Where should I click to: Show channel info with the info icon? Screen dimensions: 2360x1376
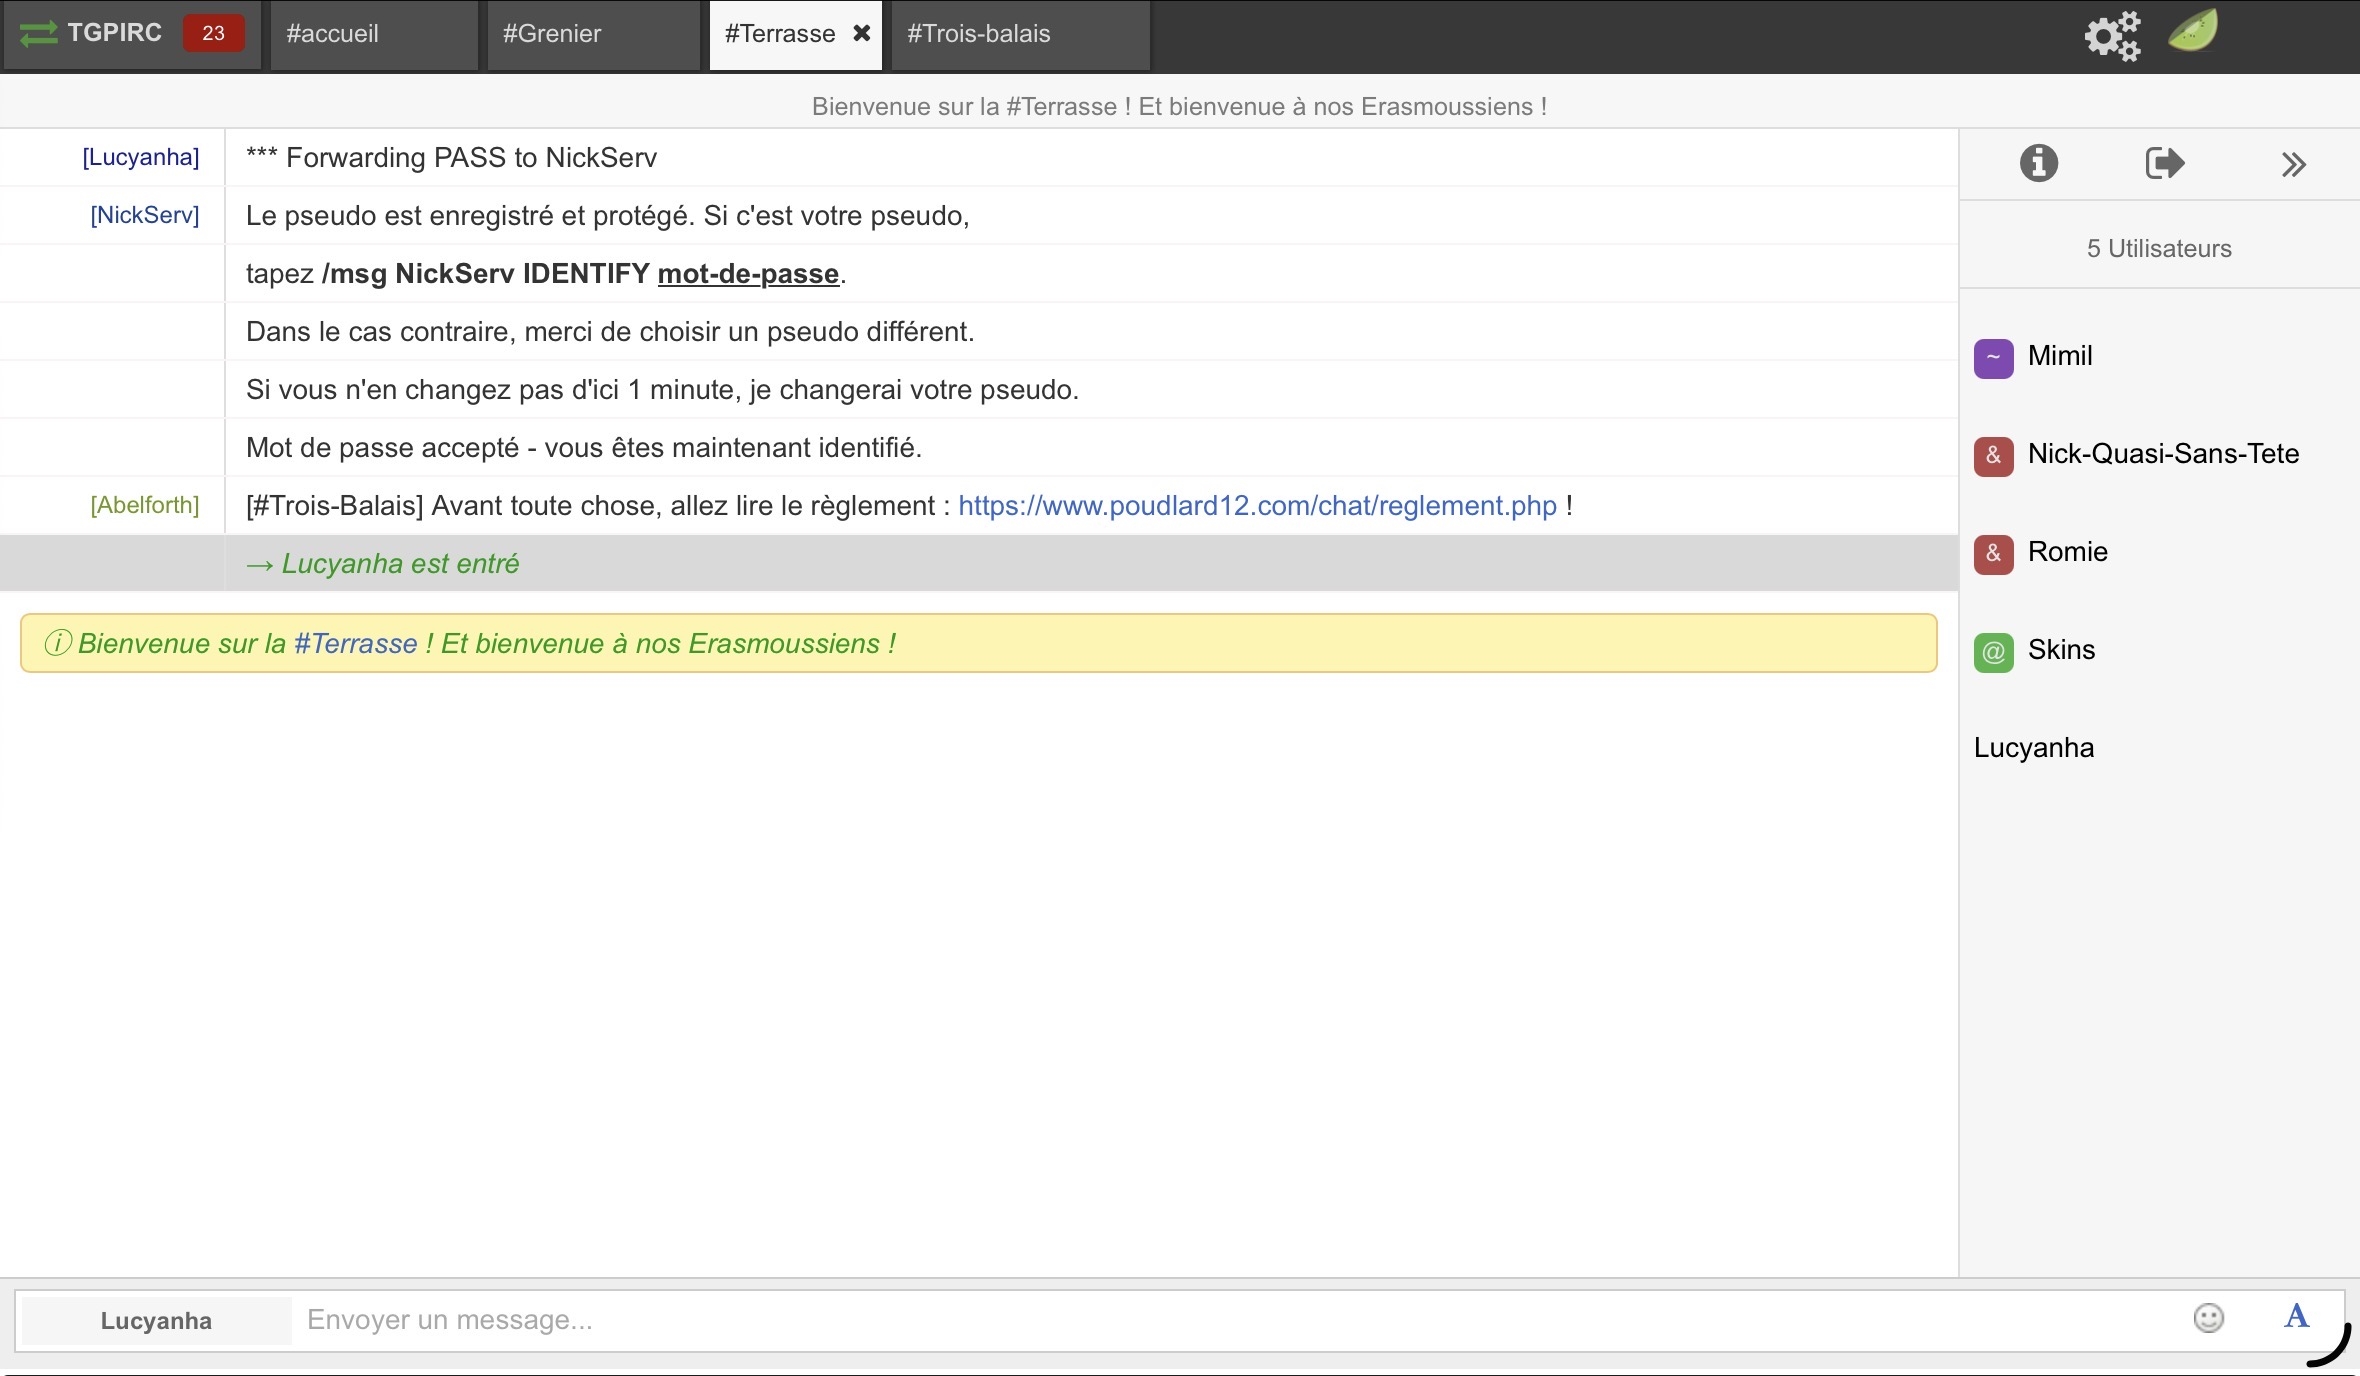[x=2038, y=163]
